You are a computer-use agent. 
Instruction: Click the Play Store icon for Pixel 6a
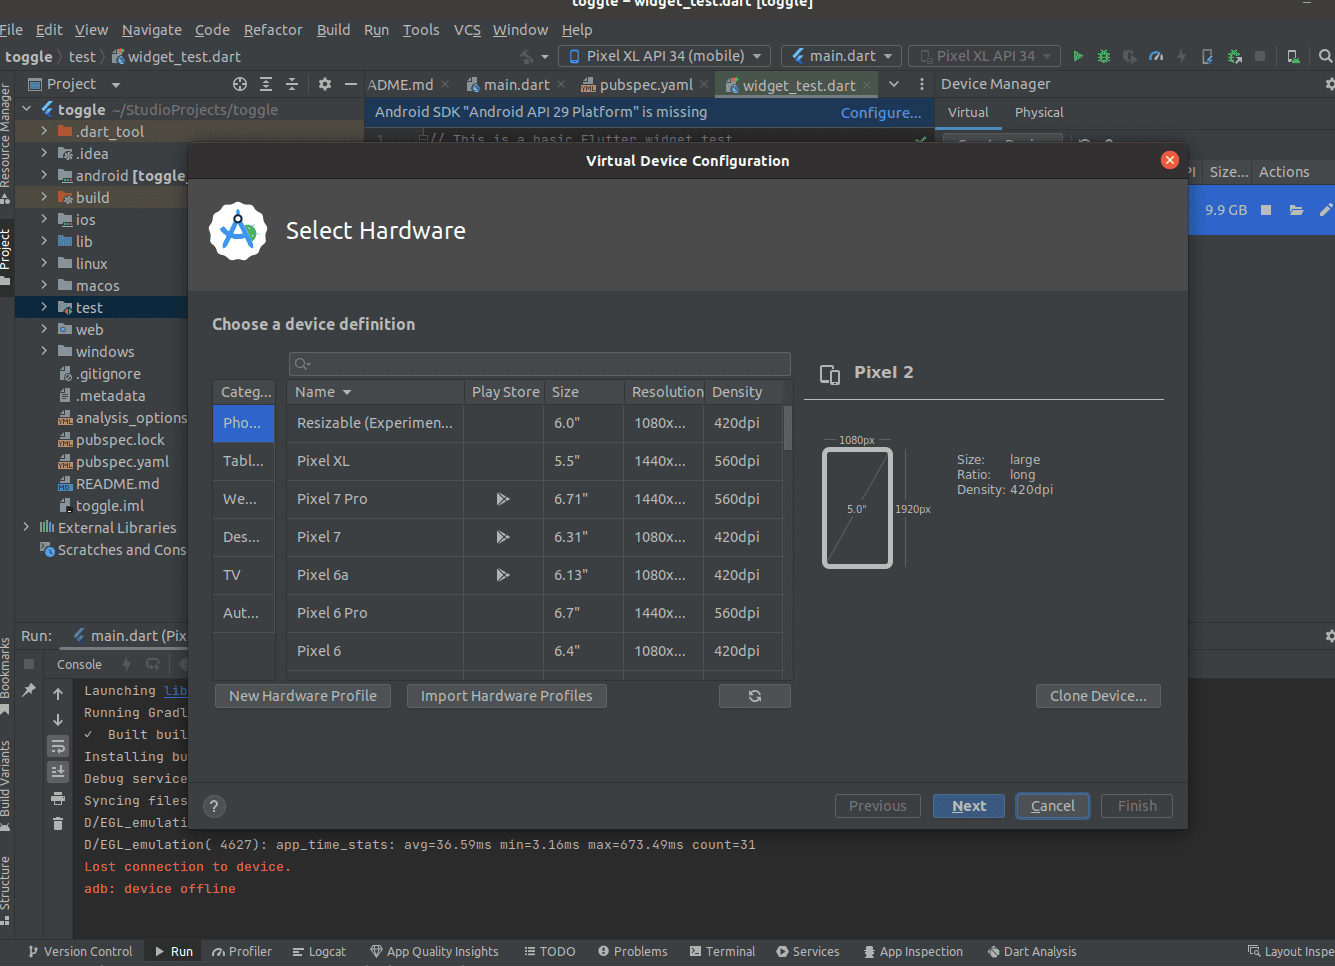click(503, 575)
